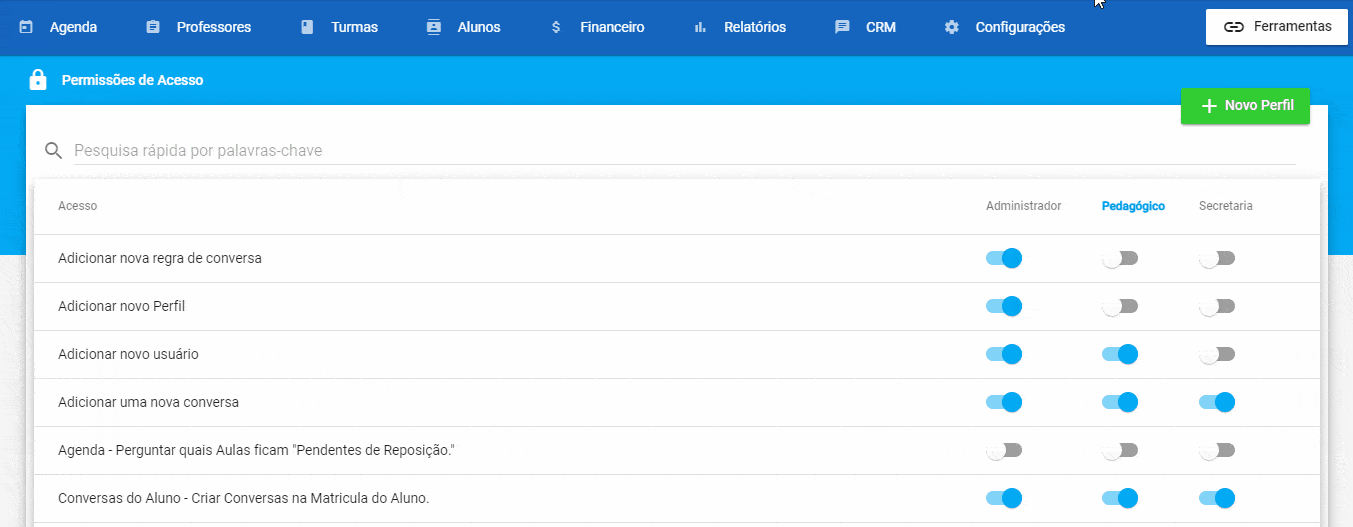Click the Configurações gear icon
Viewport: 1353px width, 527px height.
952,27
